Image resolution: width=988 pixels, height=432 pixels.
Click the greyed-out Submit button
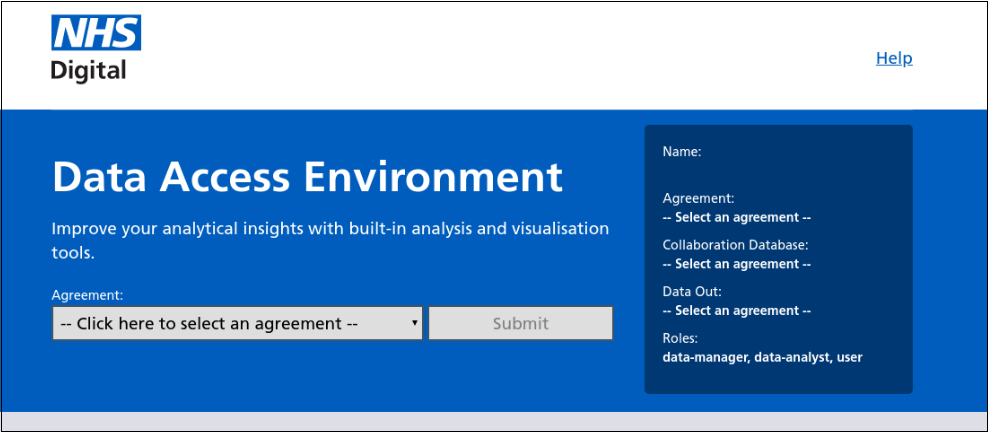click(x=520, y=324)
